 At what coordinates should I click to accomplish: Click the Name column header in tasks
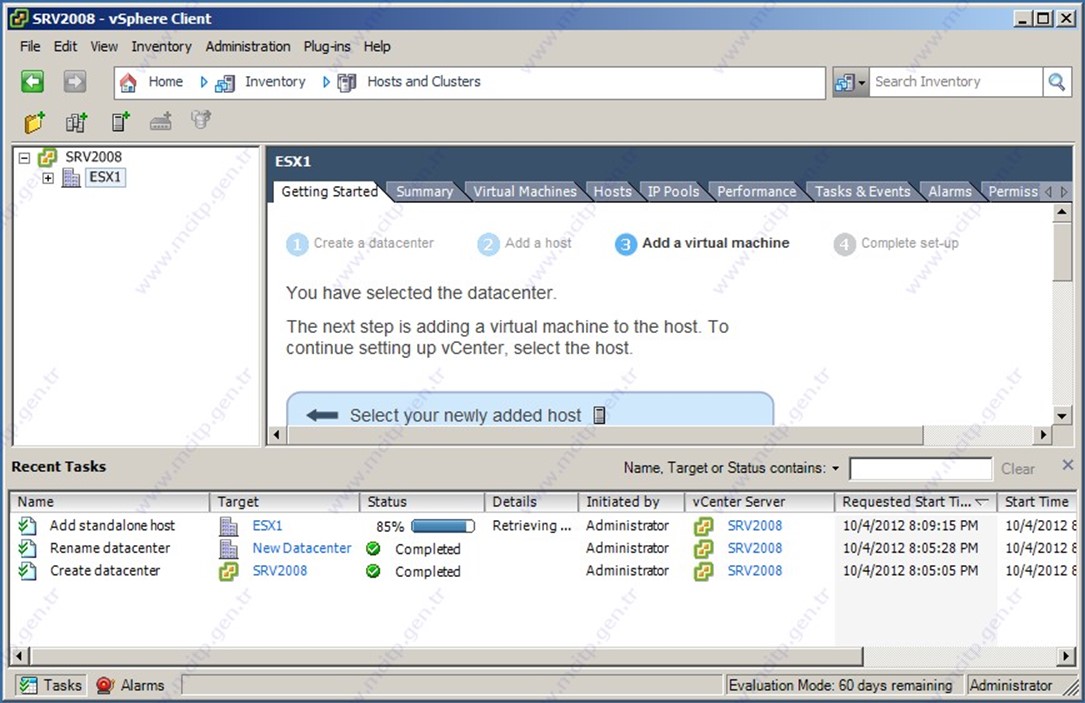(110, 502)
